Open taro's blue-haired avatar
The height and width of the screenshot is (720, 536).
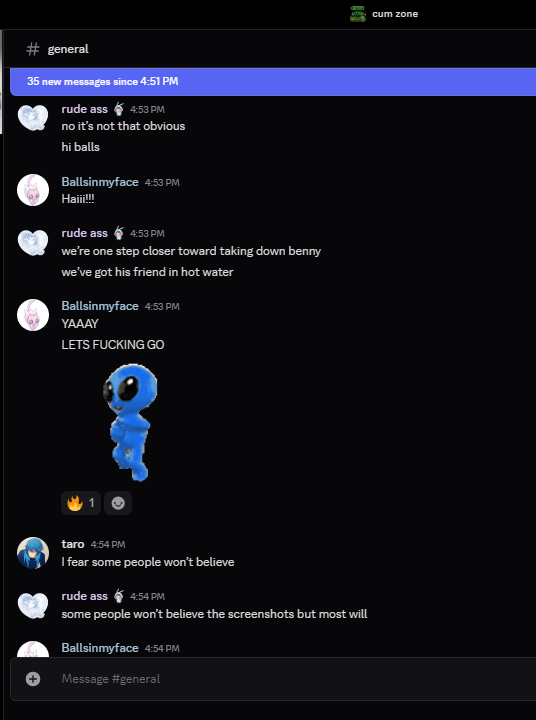pos(33,553)
